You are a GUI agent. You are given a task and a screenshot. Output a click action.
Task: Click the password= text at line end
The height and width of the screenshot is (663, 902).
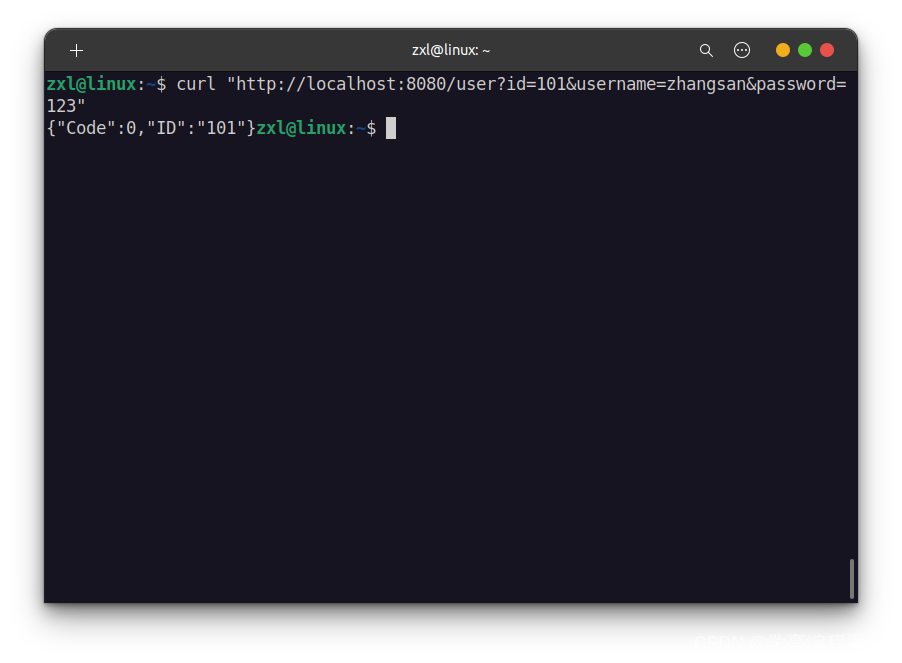tap(801, 85)
